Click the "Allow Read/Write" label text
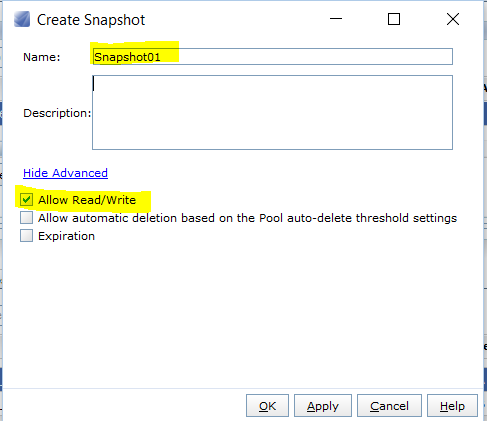The image size is (487, 421). click(87, 200)
